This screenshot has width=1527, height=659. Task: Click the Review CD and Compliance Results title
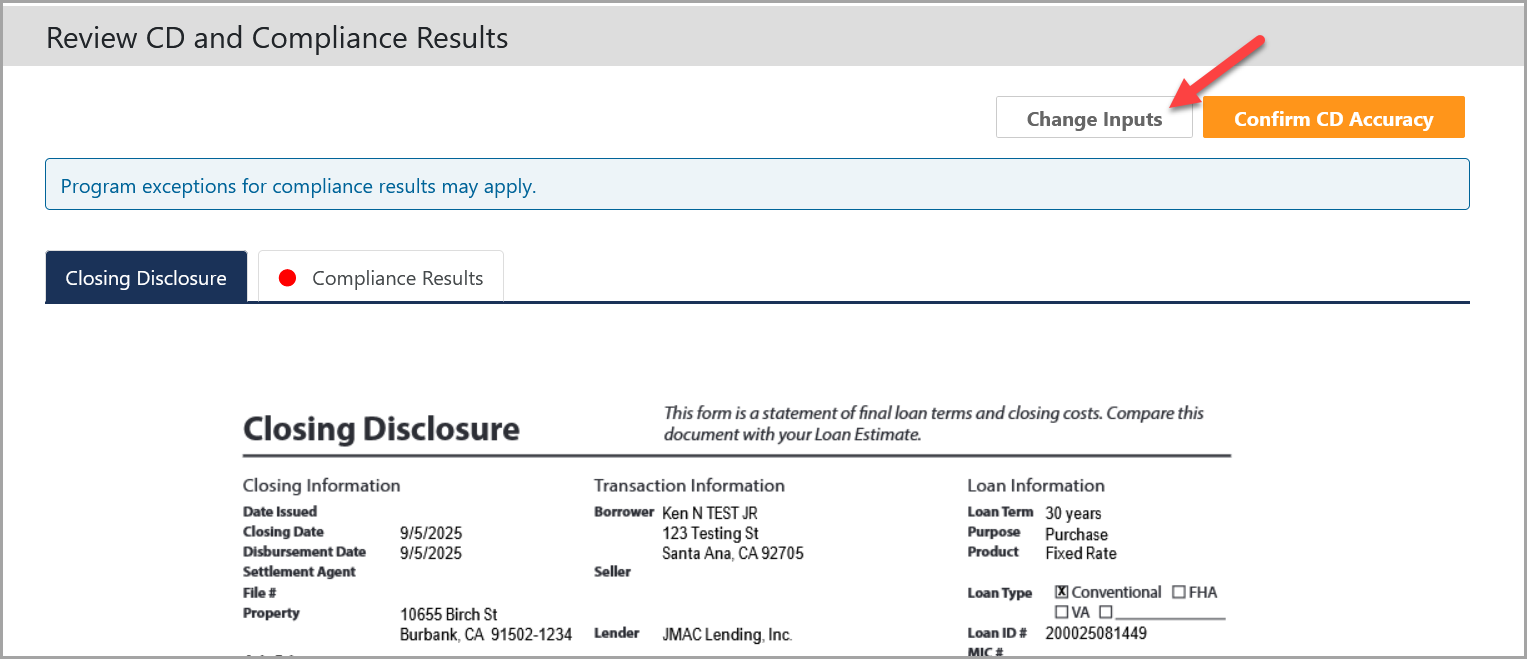[x=277, y=38]
